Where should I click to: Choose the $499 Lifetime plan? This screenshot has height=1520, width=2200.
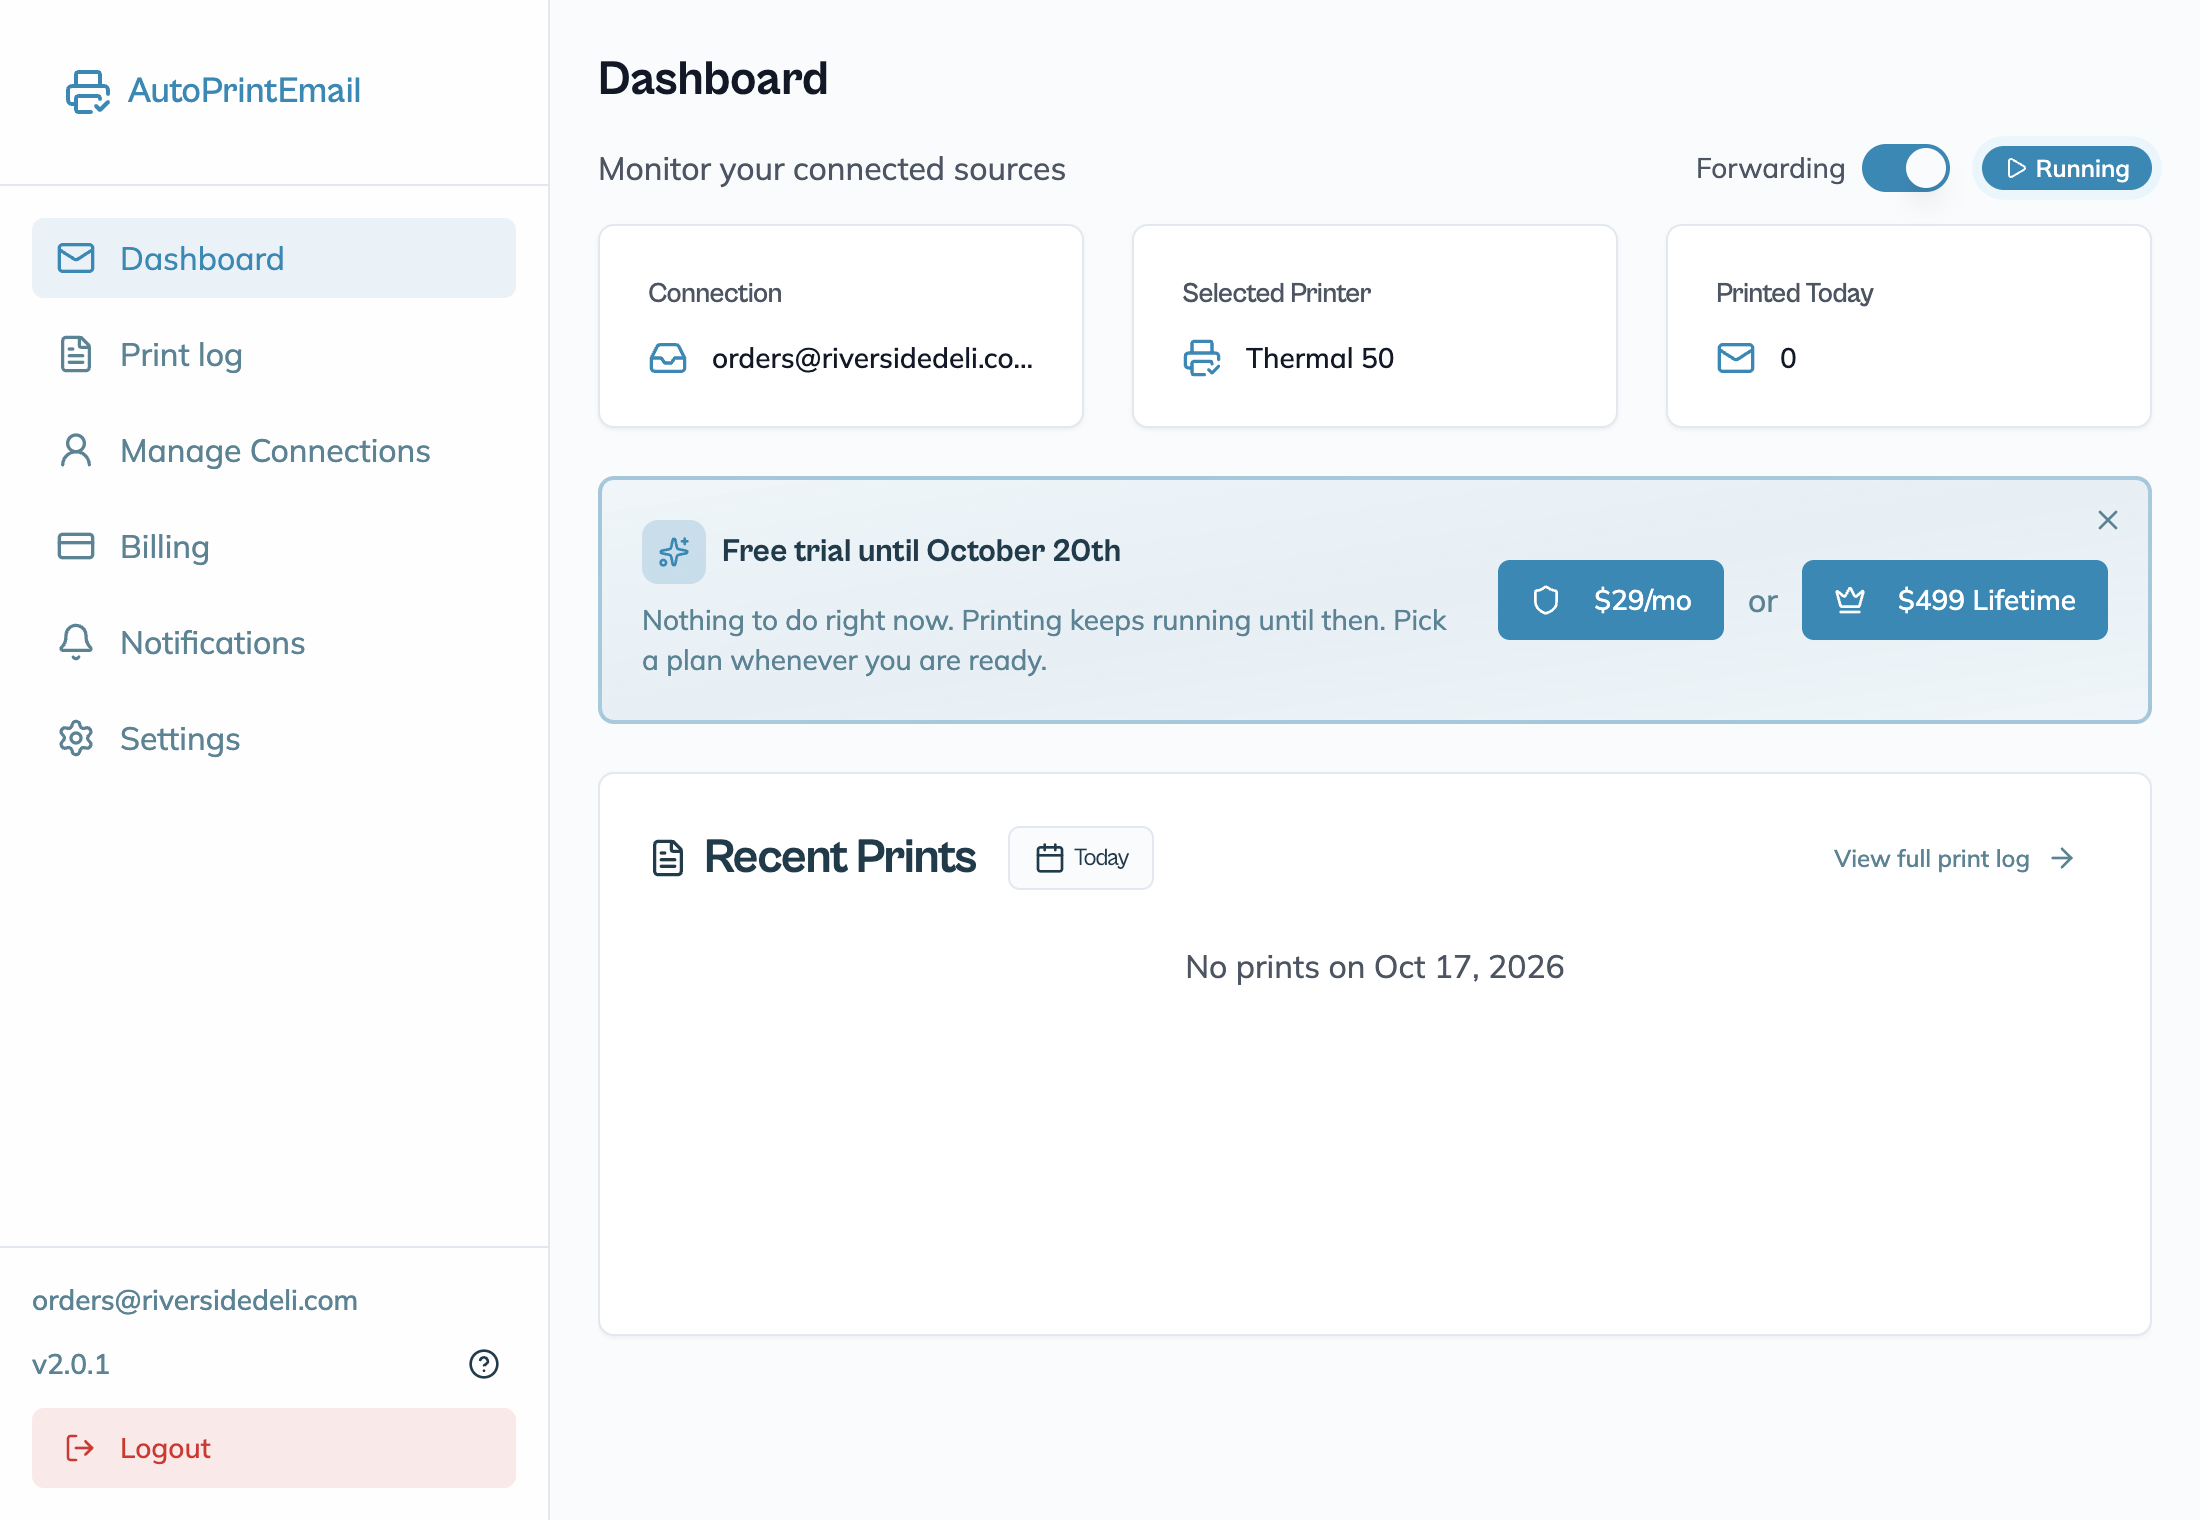click(x=1955, y=600)
